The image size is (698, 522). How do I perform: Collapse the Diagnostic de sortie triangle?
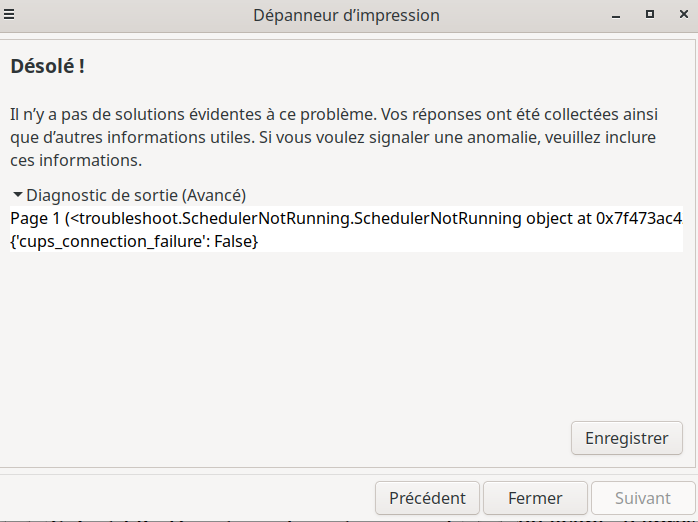point(17,196)
